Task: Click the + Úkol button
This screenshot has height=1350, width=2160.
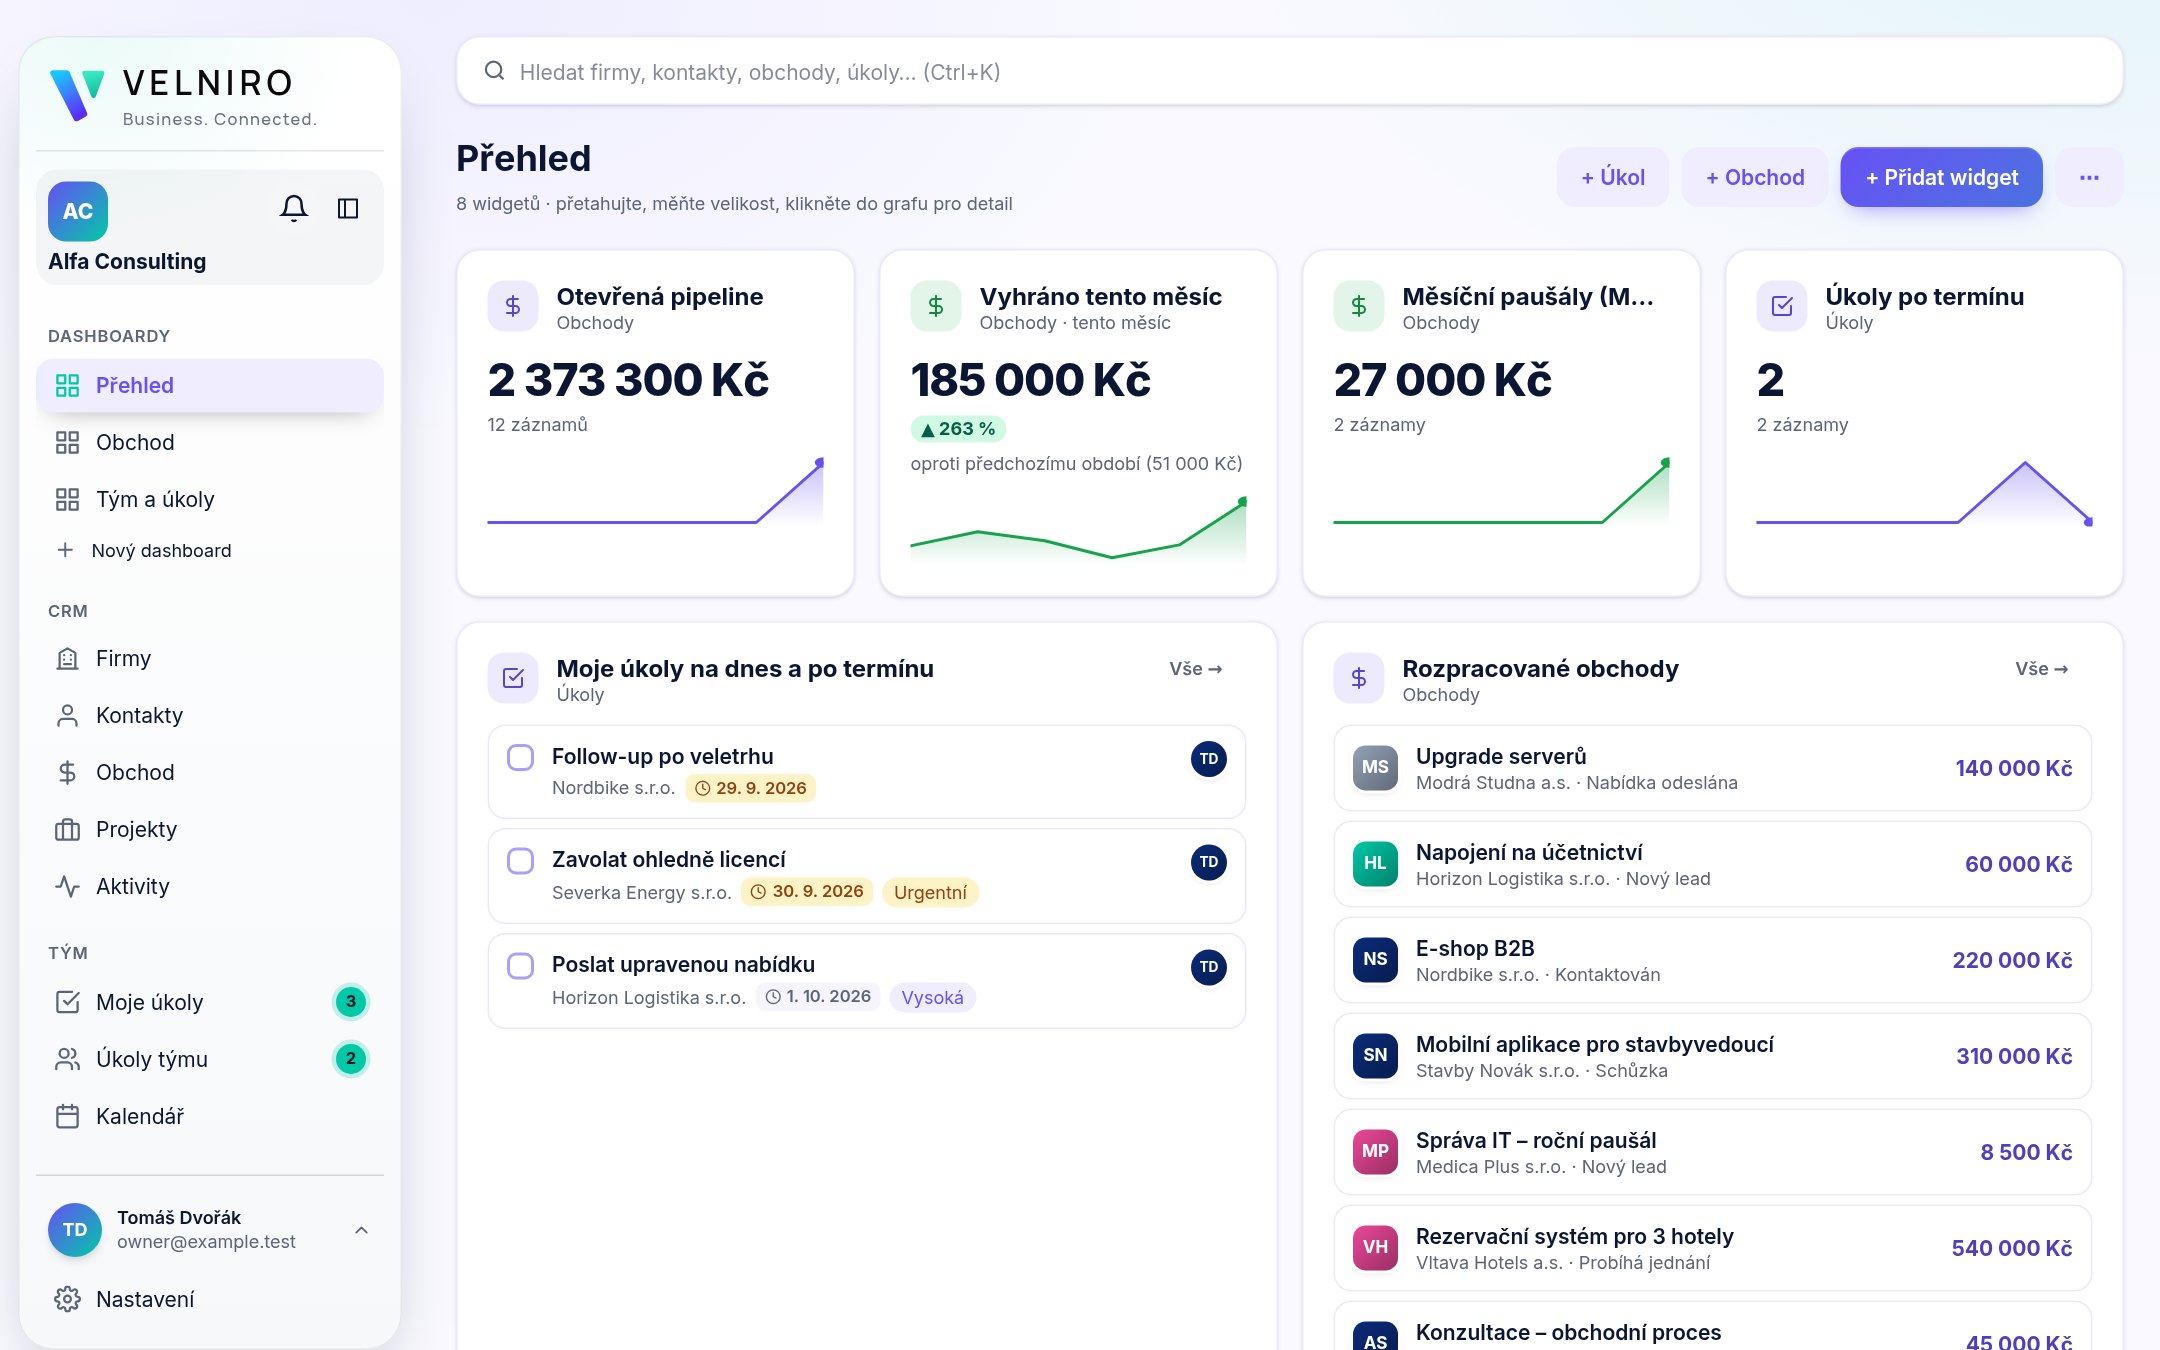Action: (1612, 177)
